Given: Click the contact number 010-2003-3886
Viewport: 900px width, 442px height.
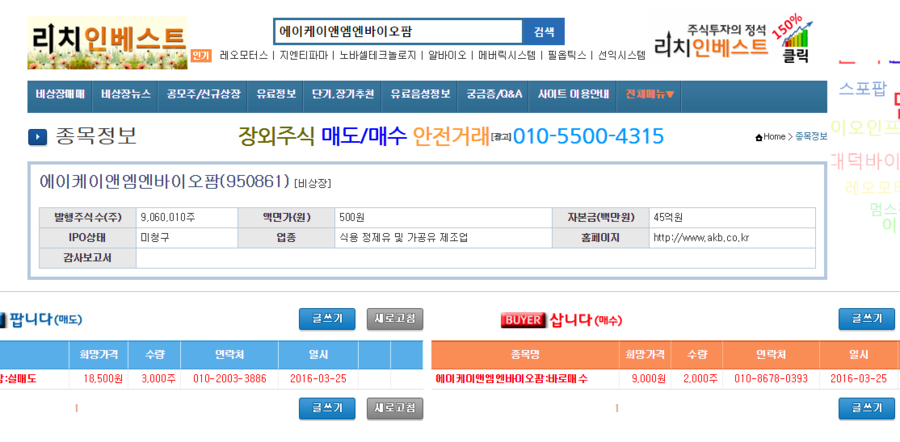Looking at the screenshot, I should (x=230, y=379).
